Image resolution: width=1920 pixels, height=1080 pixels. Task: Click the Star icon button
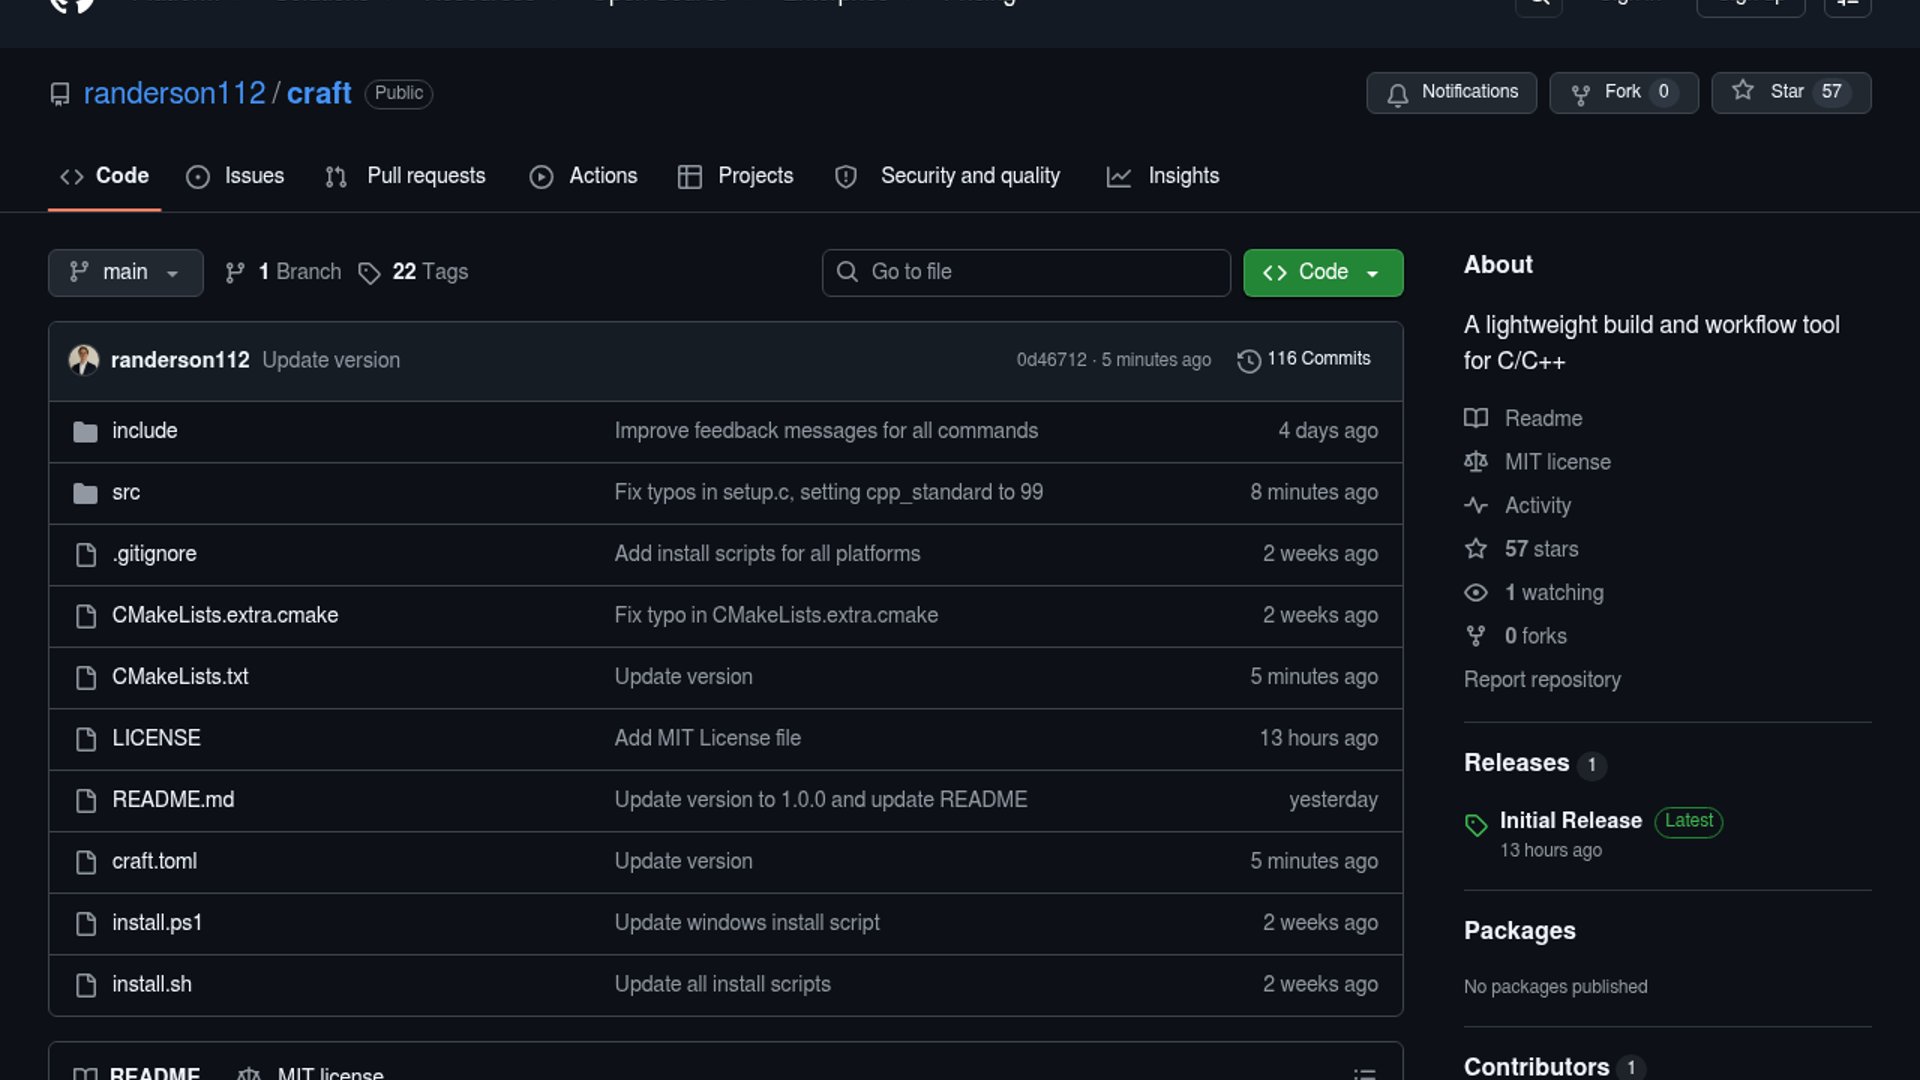click(1743, 92)
